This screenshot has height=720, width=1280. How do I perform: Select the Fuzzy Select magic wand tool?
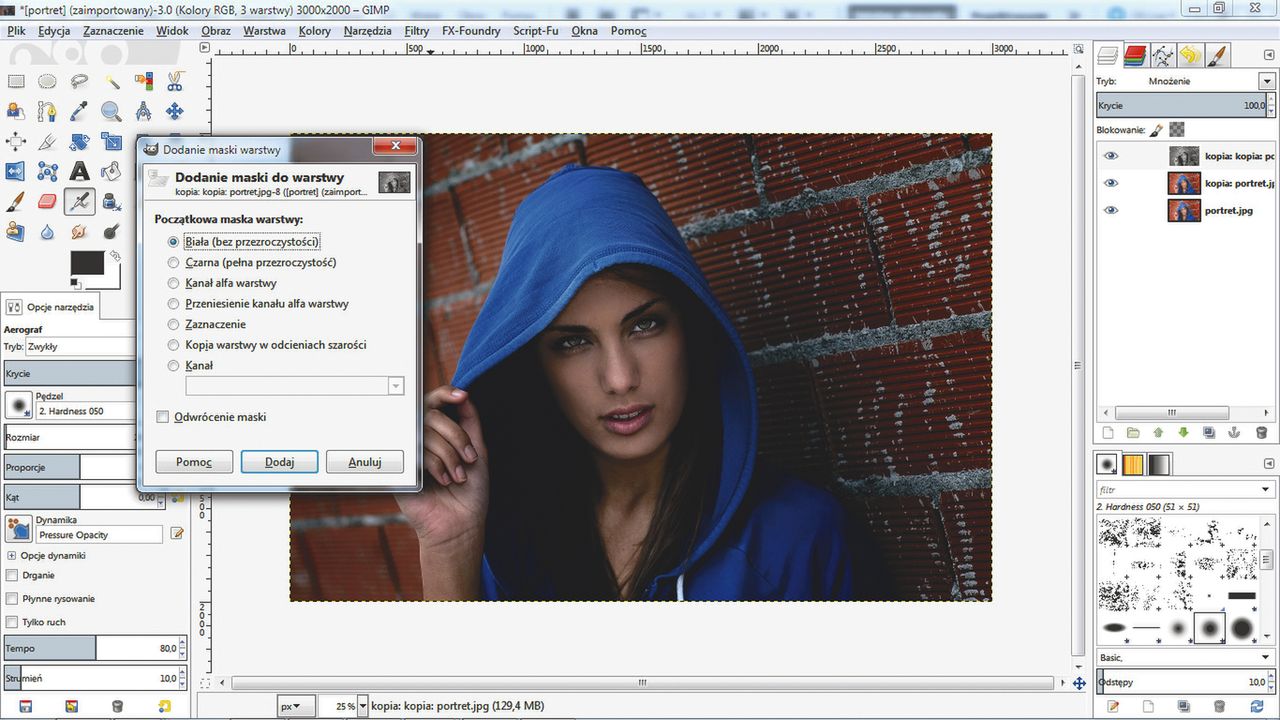click(x=111, y=81)
